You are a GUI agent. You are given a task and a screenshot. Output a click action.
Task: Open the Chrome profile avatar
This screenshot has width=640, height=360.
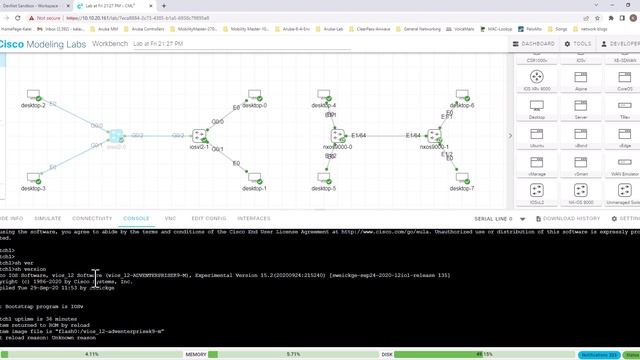(633, 18)
